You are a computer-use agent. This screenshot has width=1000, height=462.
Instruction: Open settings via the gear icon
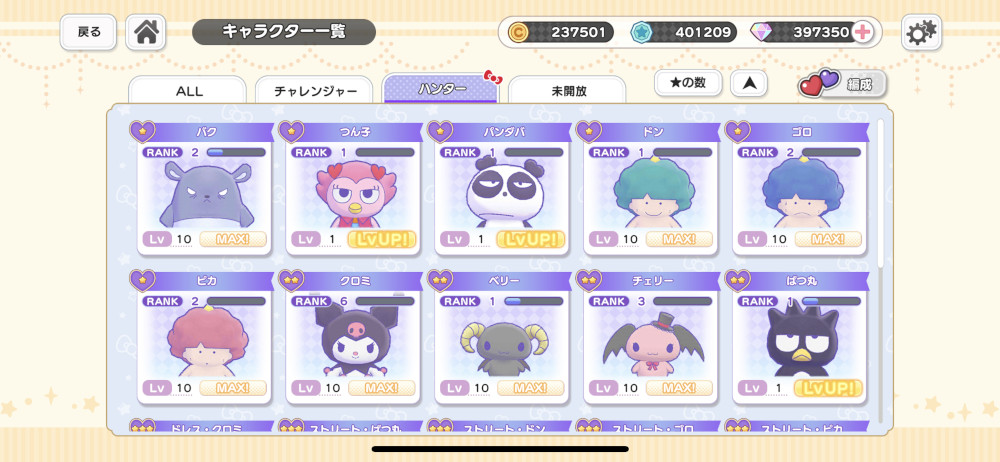tap(921, 32)
